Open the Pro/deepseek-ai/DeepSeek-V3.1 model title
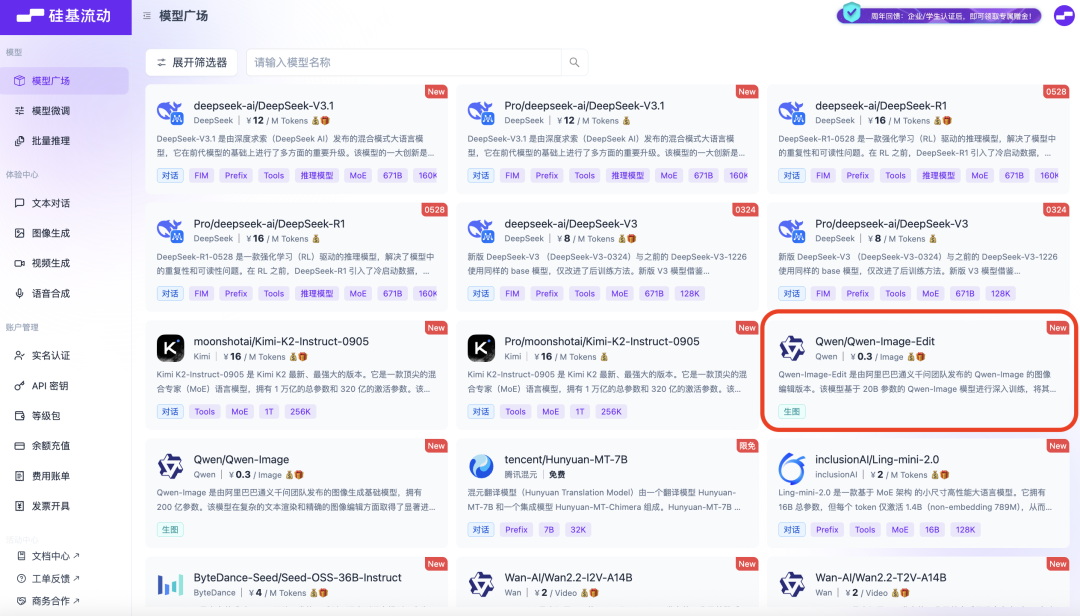Viewport: 1080px width, 616px height. 584,105
